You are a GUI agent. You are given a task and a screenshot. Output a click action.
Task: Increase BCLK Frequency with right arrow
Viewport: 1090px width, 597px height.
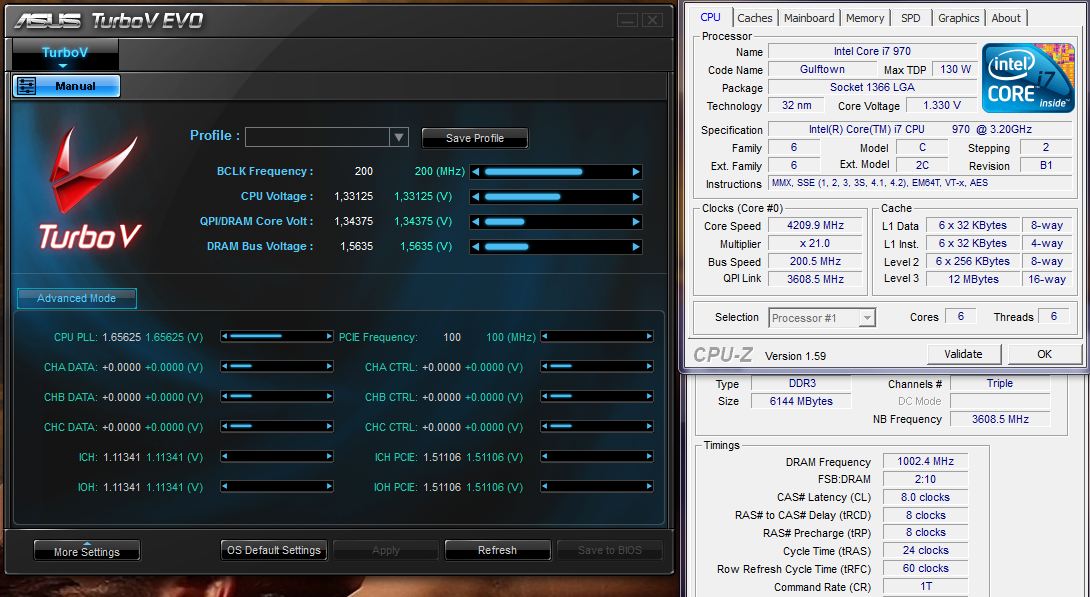[x=636, y=172]
